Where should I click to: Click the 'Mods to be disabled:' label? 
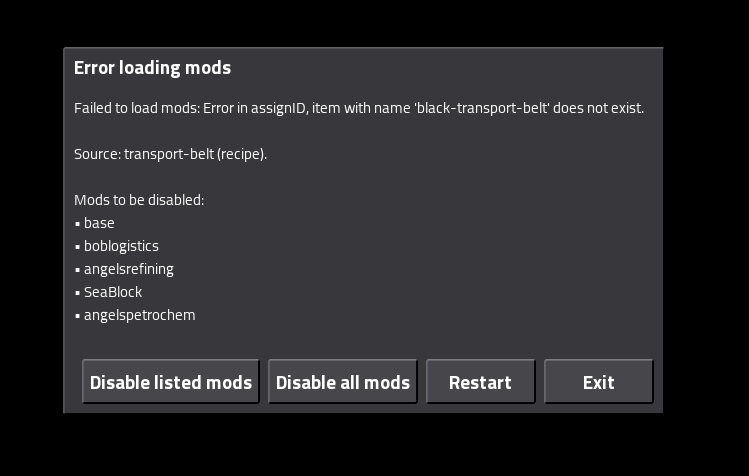click(x=139, y=200)
